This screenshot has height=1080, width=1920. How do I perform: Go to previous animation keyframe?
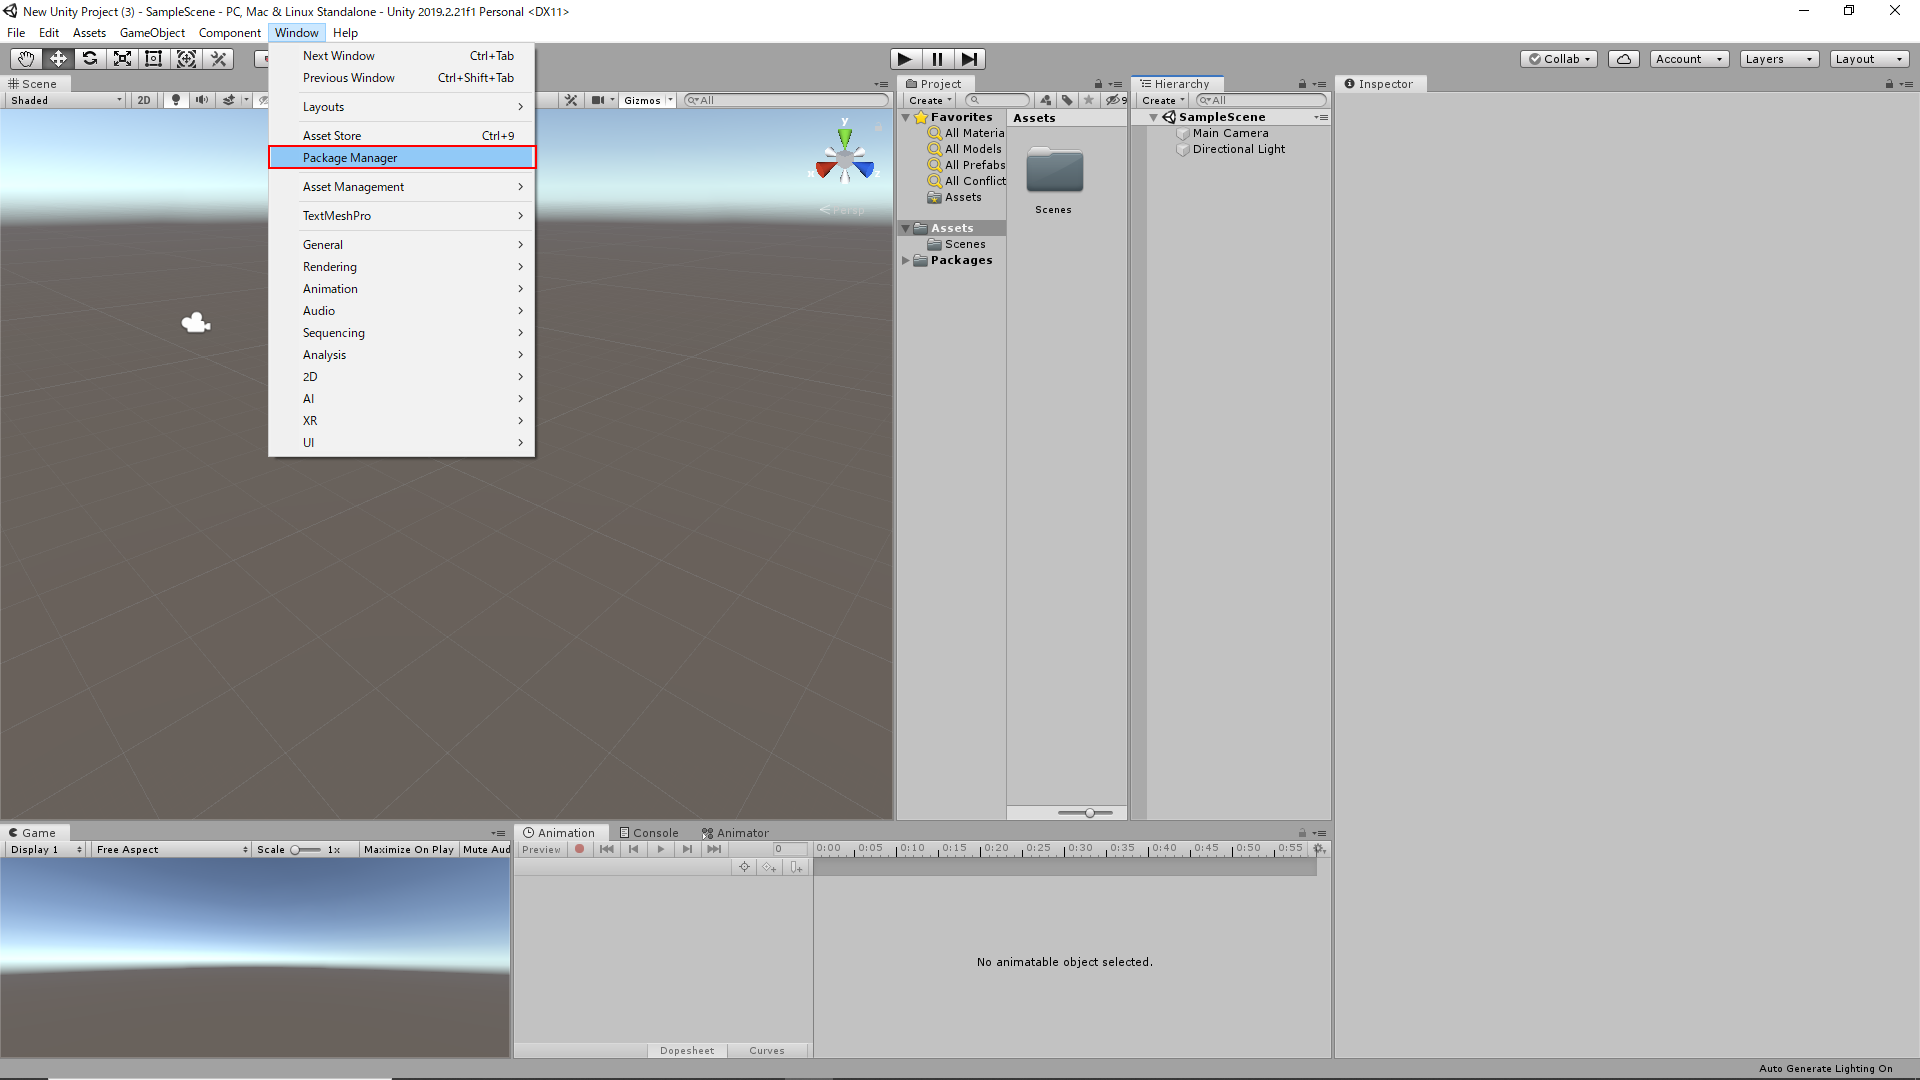[x=634, y=849]
